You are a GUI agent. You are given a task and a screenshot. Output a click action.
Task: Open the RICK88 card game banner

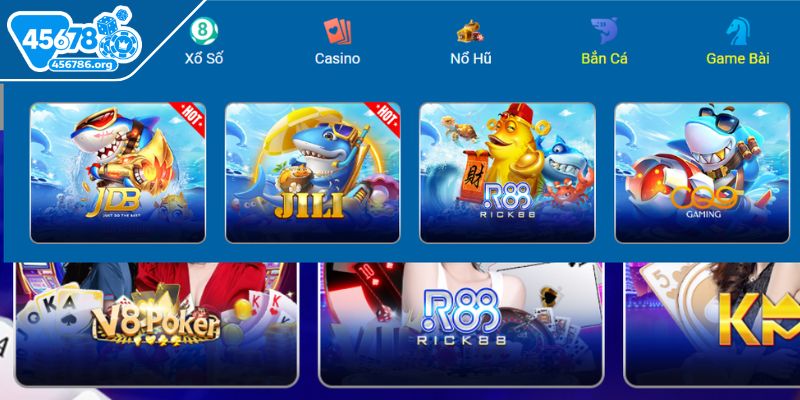[461, 323]
